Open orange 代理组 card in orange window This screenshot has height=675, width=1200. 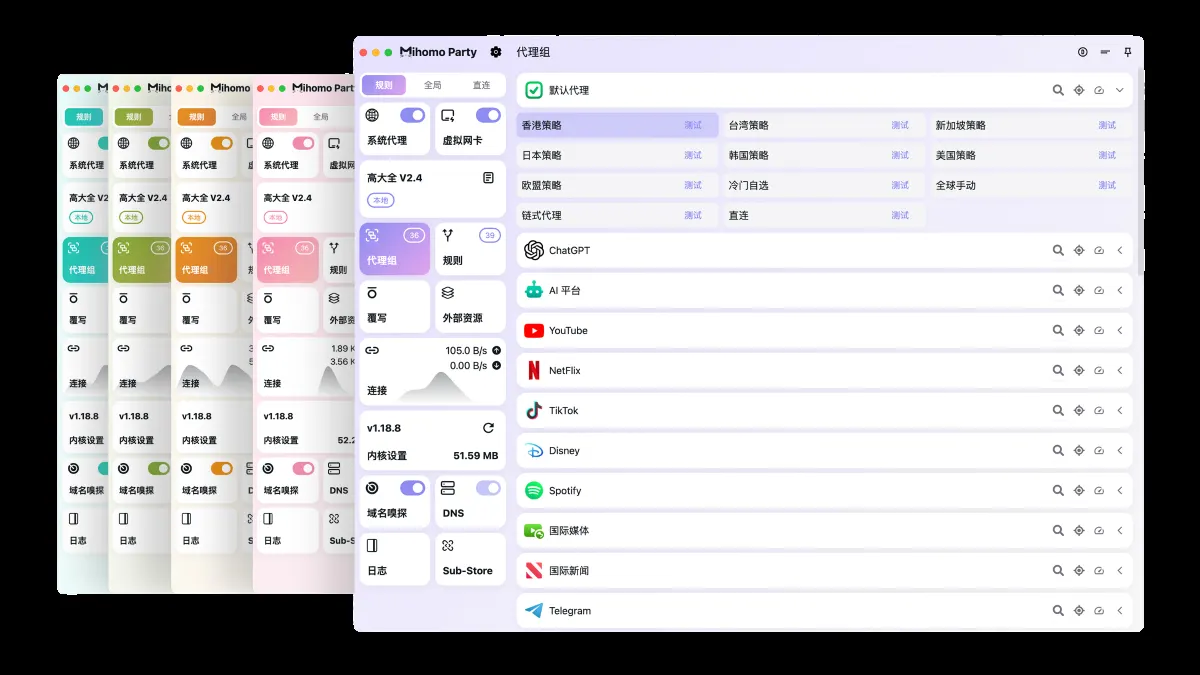(205, 259)
